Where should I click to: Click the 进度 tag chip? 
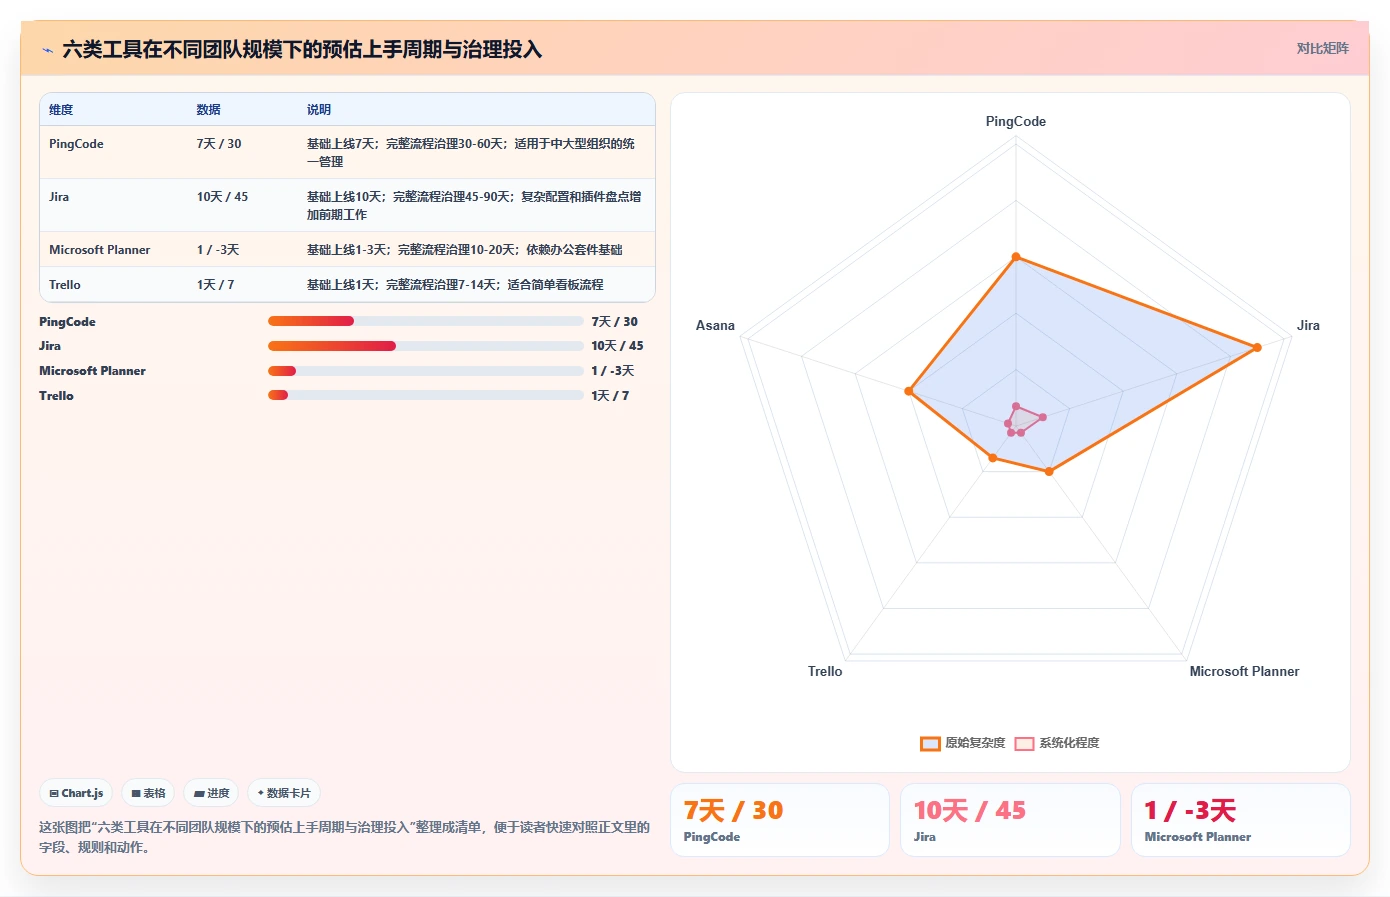[211, 793]
